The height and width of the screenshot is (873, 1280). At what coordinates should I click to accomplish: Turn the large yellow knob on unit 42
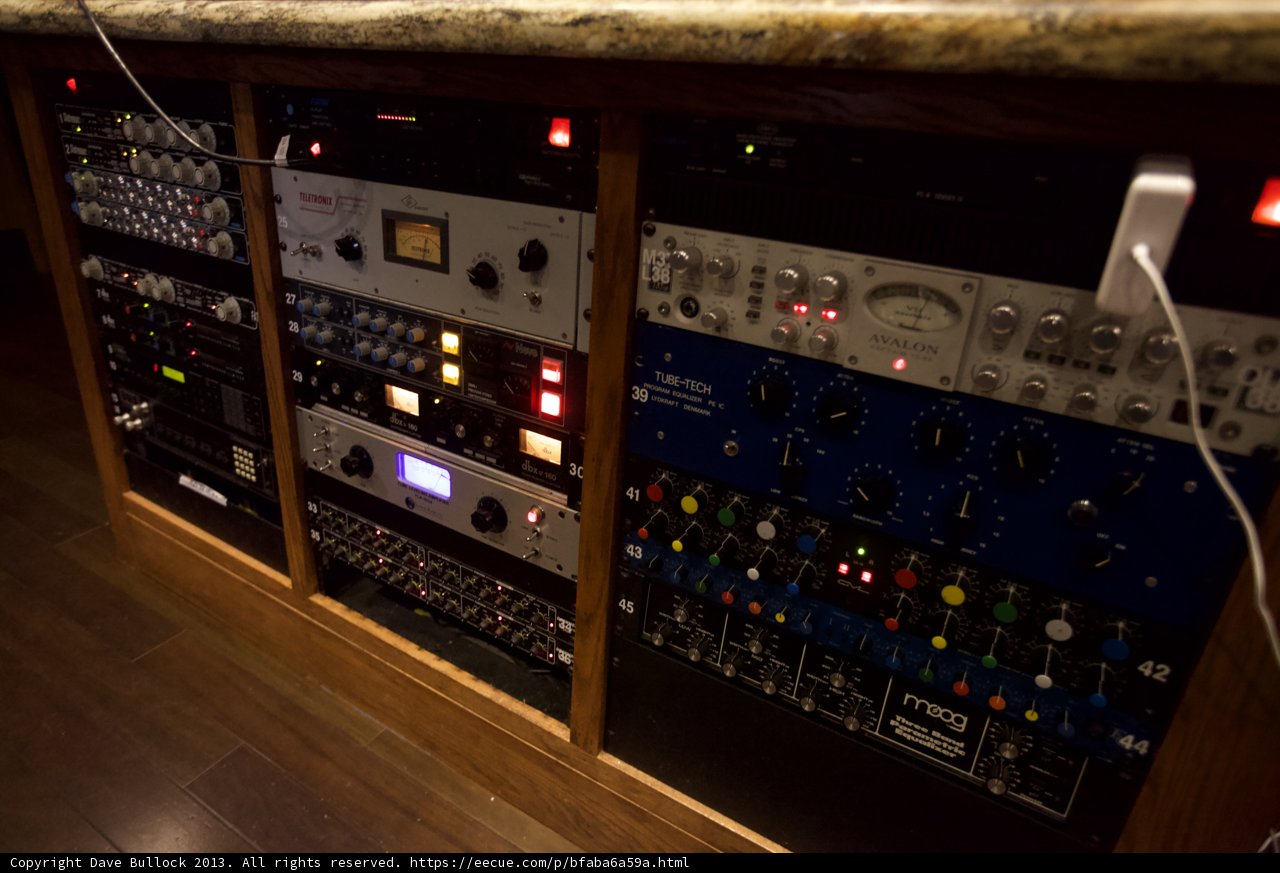953,595
